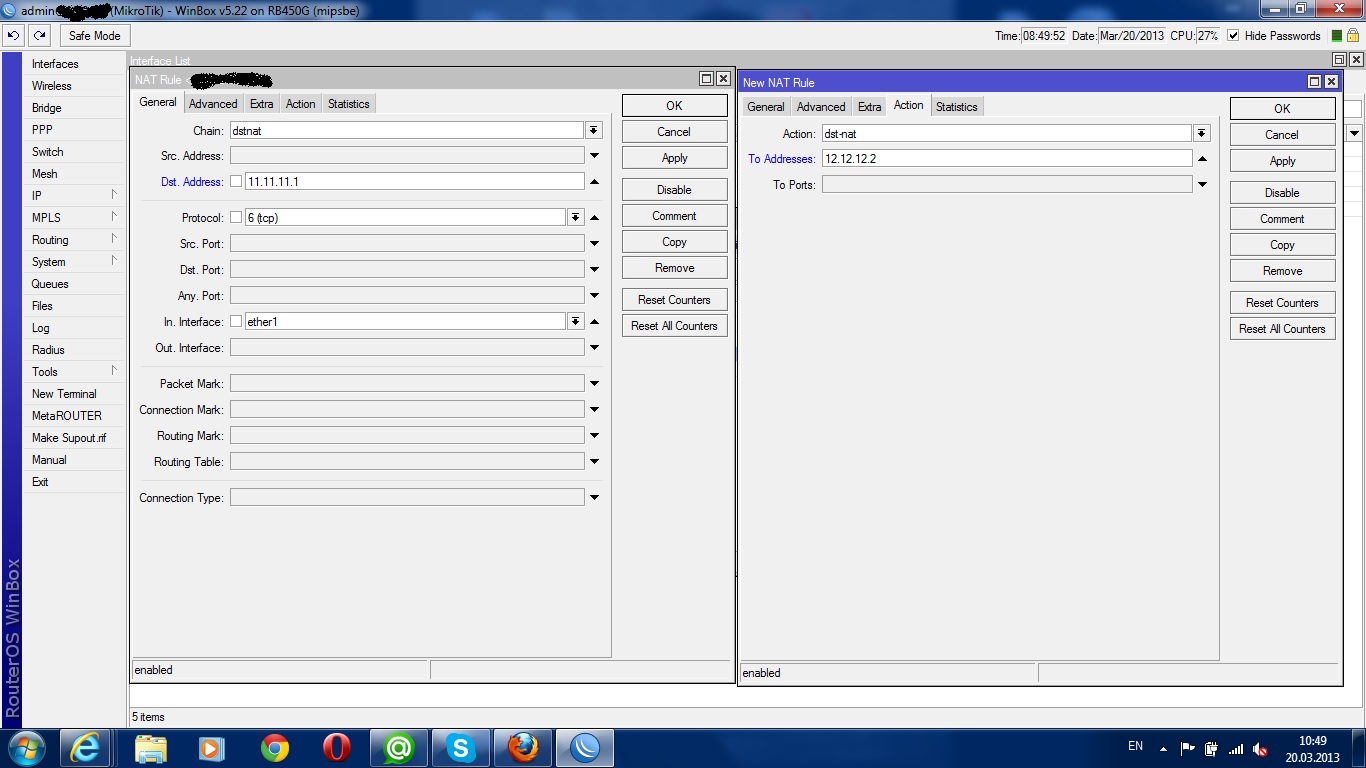The image size is (1366, 768).
Task: Tick the invert checkbox beside Protocol
Action: (236, 217)
